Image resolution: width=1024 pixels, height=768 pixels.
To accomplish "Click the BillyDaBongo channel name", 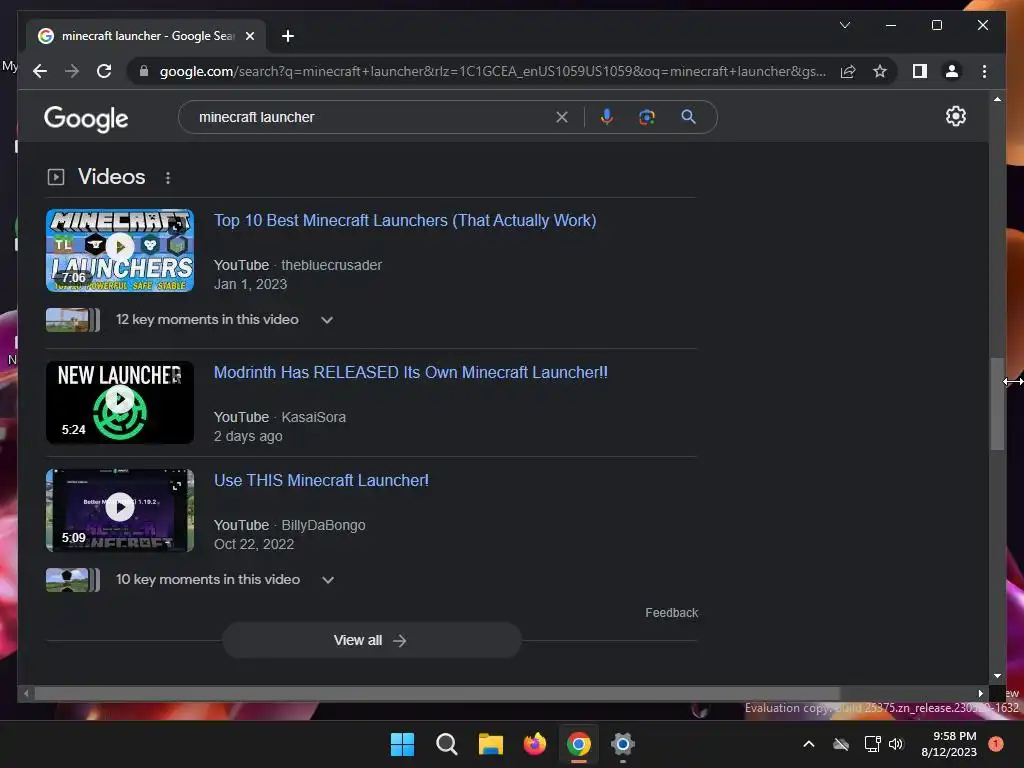I will pos(323,526).
